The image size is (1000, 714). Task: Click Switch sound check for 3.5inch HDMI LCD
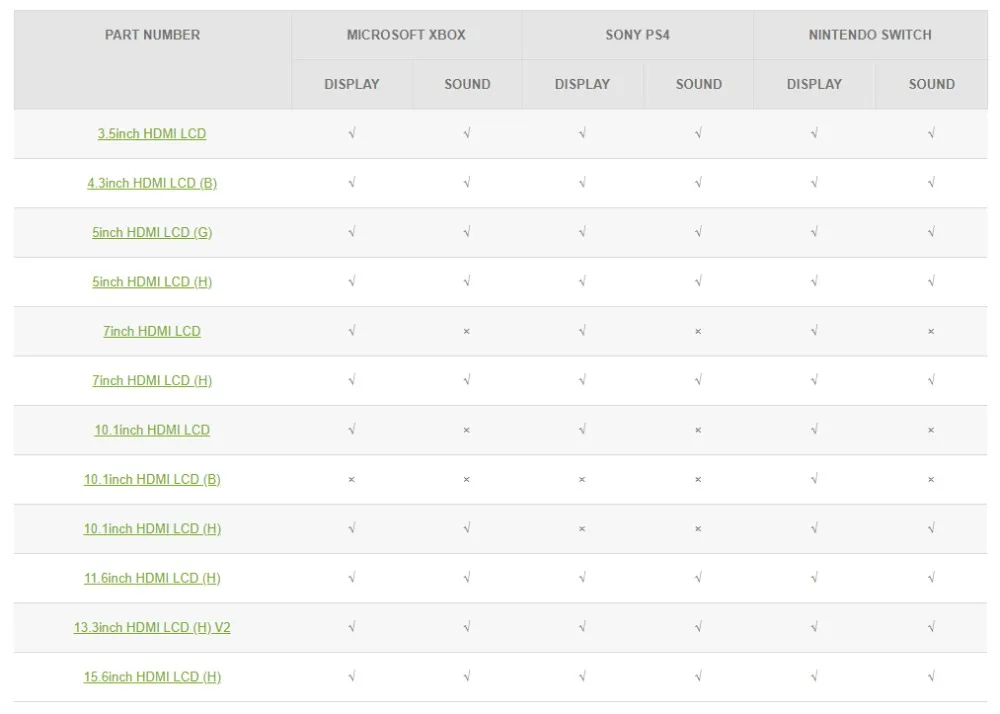click(932, 133)
